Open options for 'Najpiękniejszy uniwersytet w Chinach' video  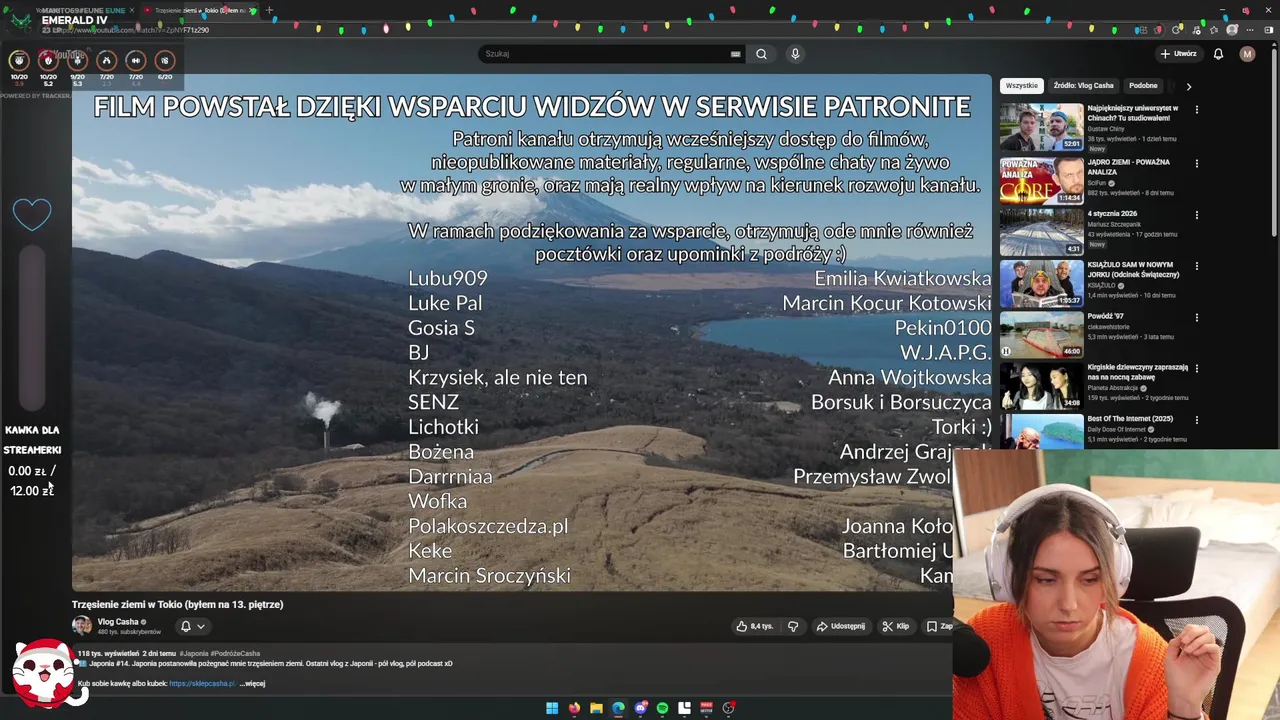1196,109
